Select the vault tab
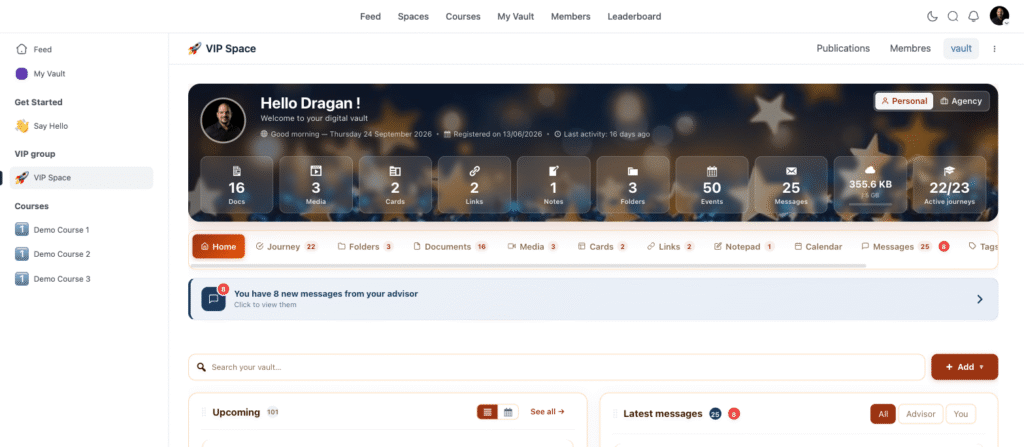This screenshot has height=447, width=1024. coord(961,48)
